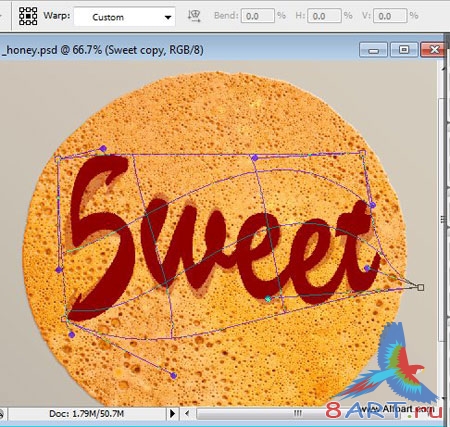
Task: Click the vertical scrollbar thumb grip
Action: pyautogui.click(x=443, y=219)
